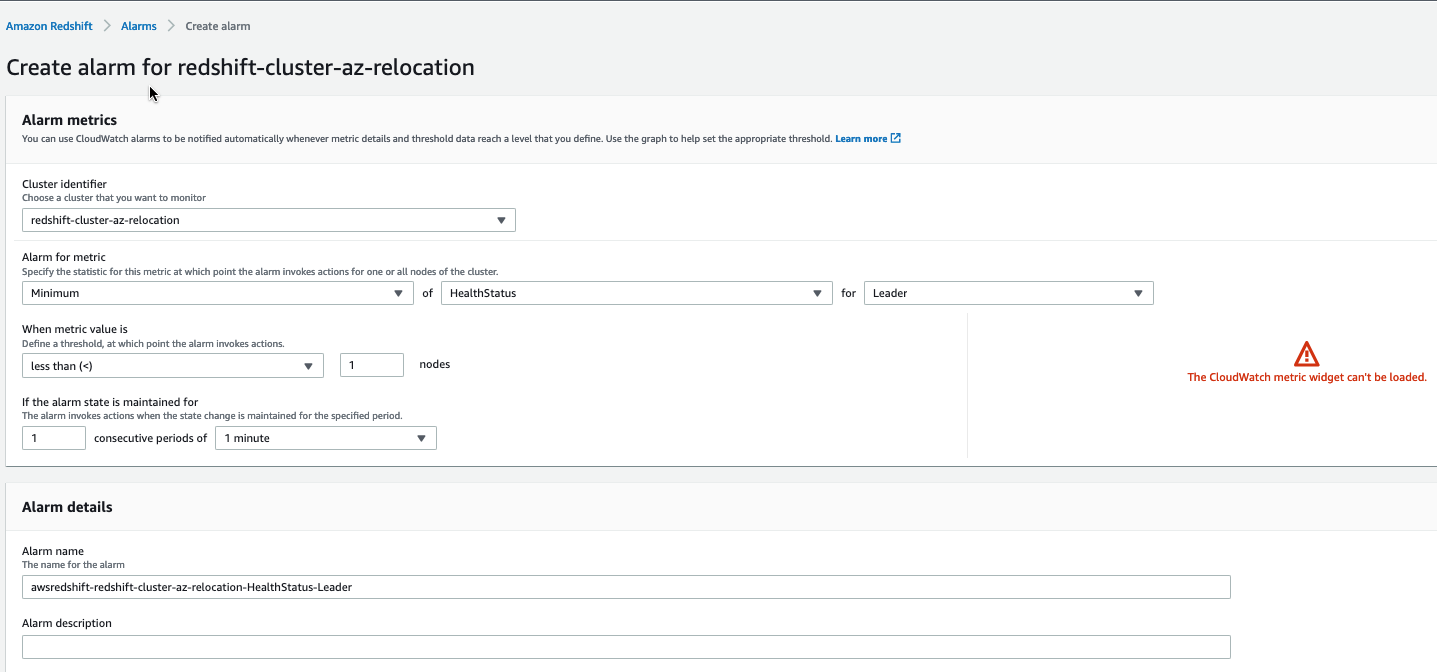Screen dimensions: 1437x672
Task: Expand the Leader node dropdown
Action: pyautogui.click(x=1008, y=293)
